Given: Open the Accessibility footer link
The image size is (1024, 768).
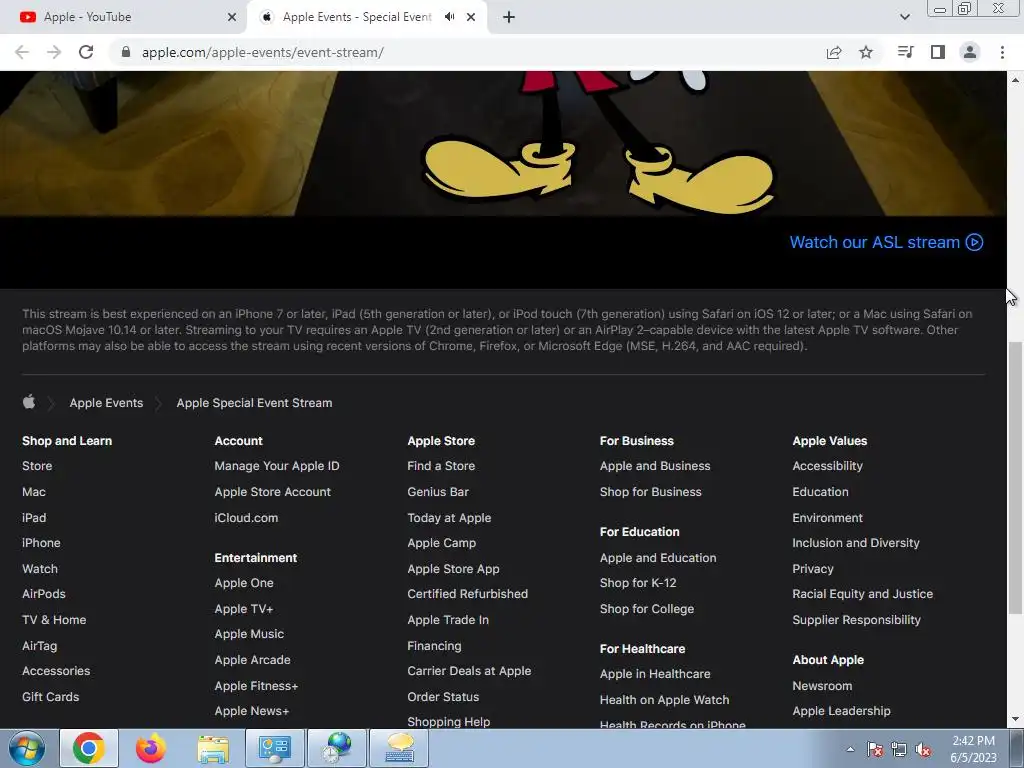Looking at the screenshot, I should tap(827, 466).
